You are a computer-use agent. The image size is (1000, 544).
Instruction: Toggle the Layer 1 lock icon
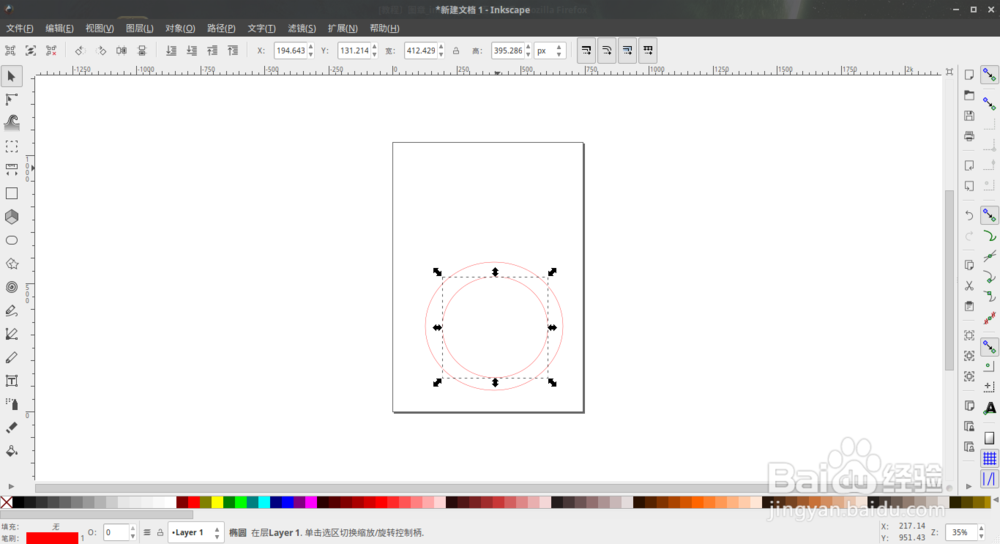[x=160, y=532]
